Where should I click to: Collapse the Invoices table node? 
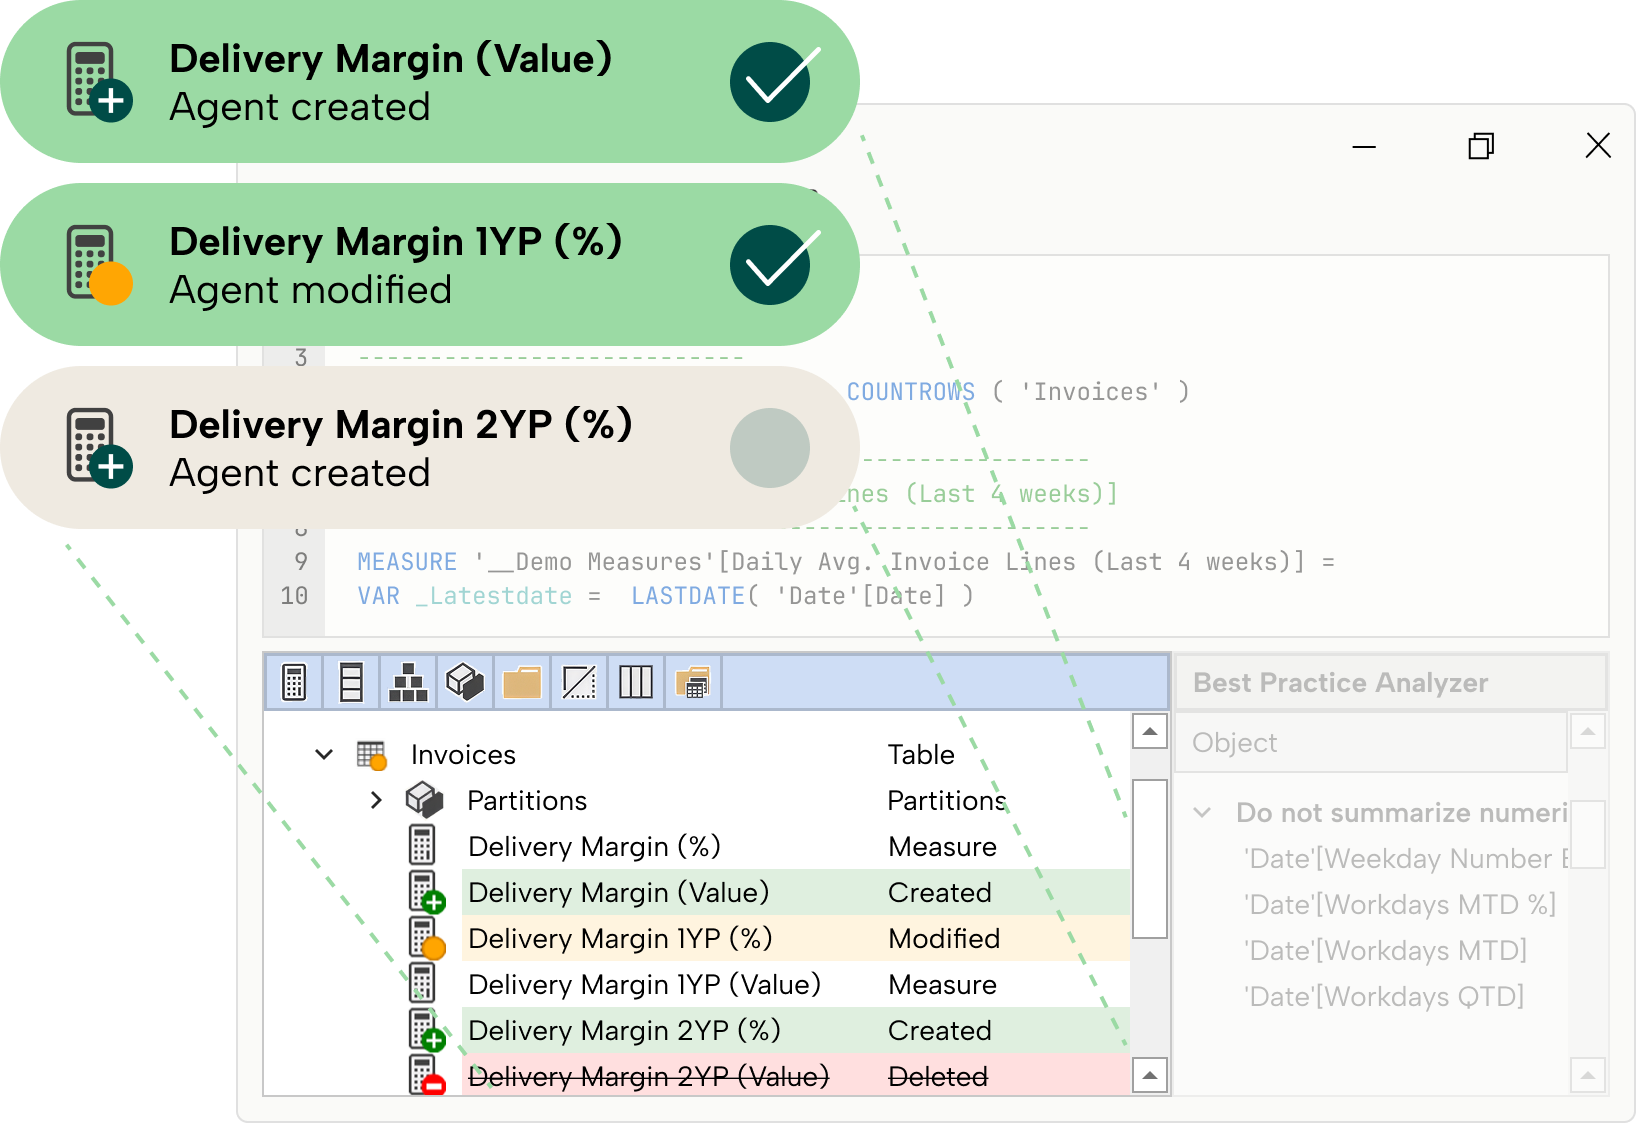point(323,754)
